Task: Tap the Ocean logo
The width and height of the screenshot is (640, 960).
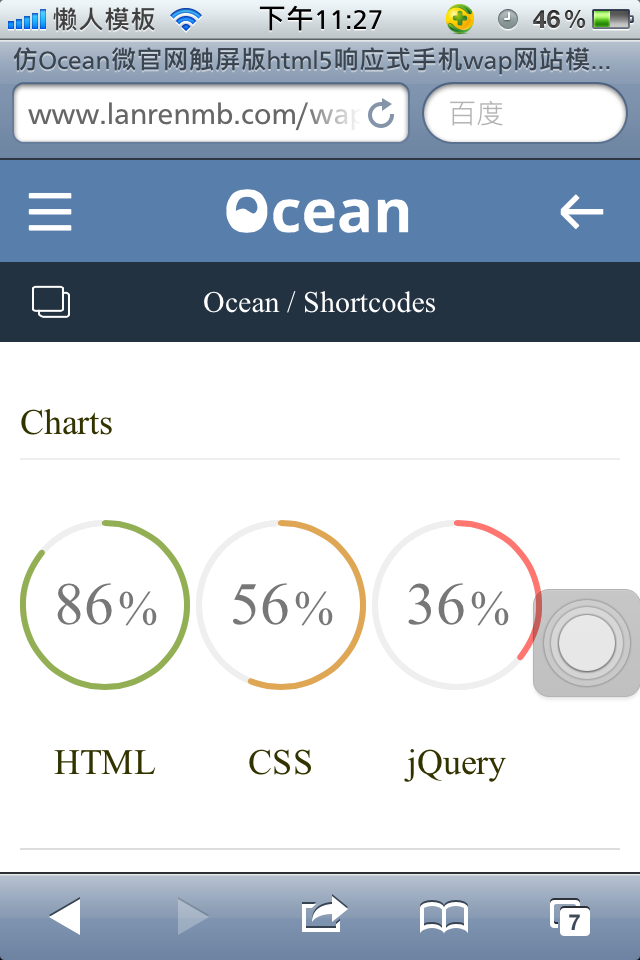Action: [x=318, y=212]
